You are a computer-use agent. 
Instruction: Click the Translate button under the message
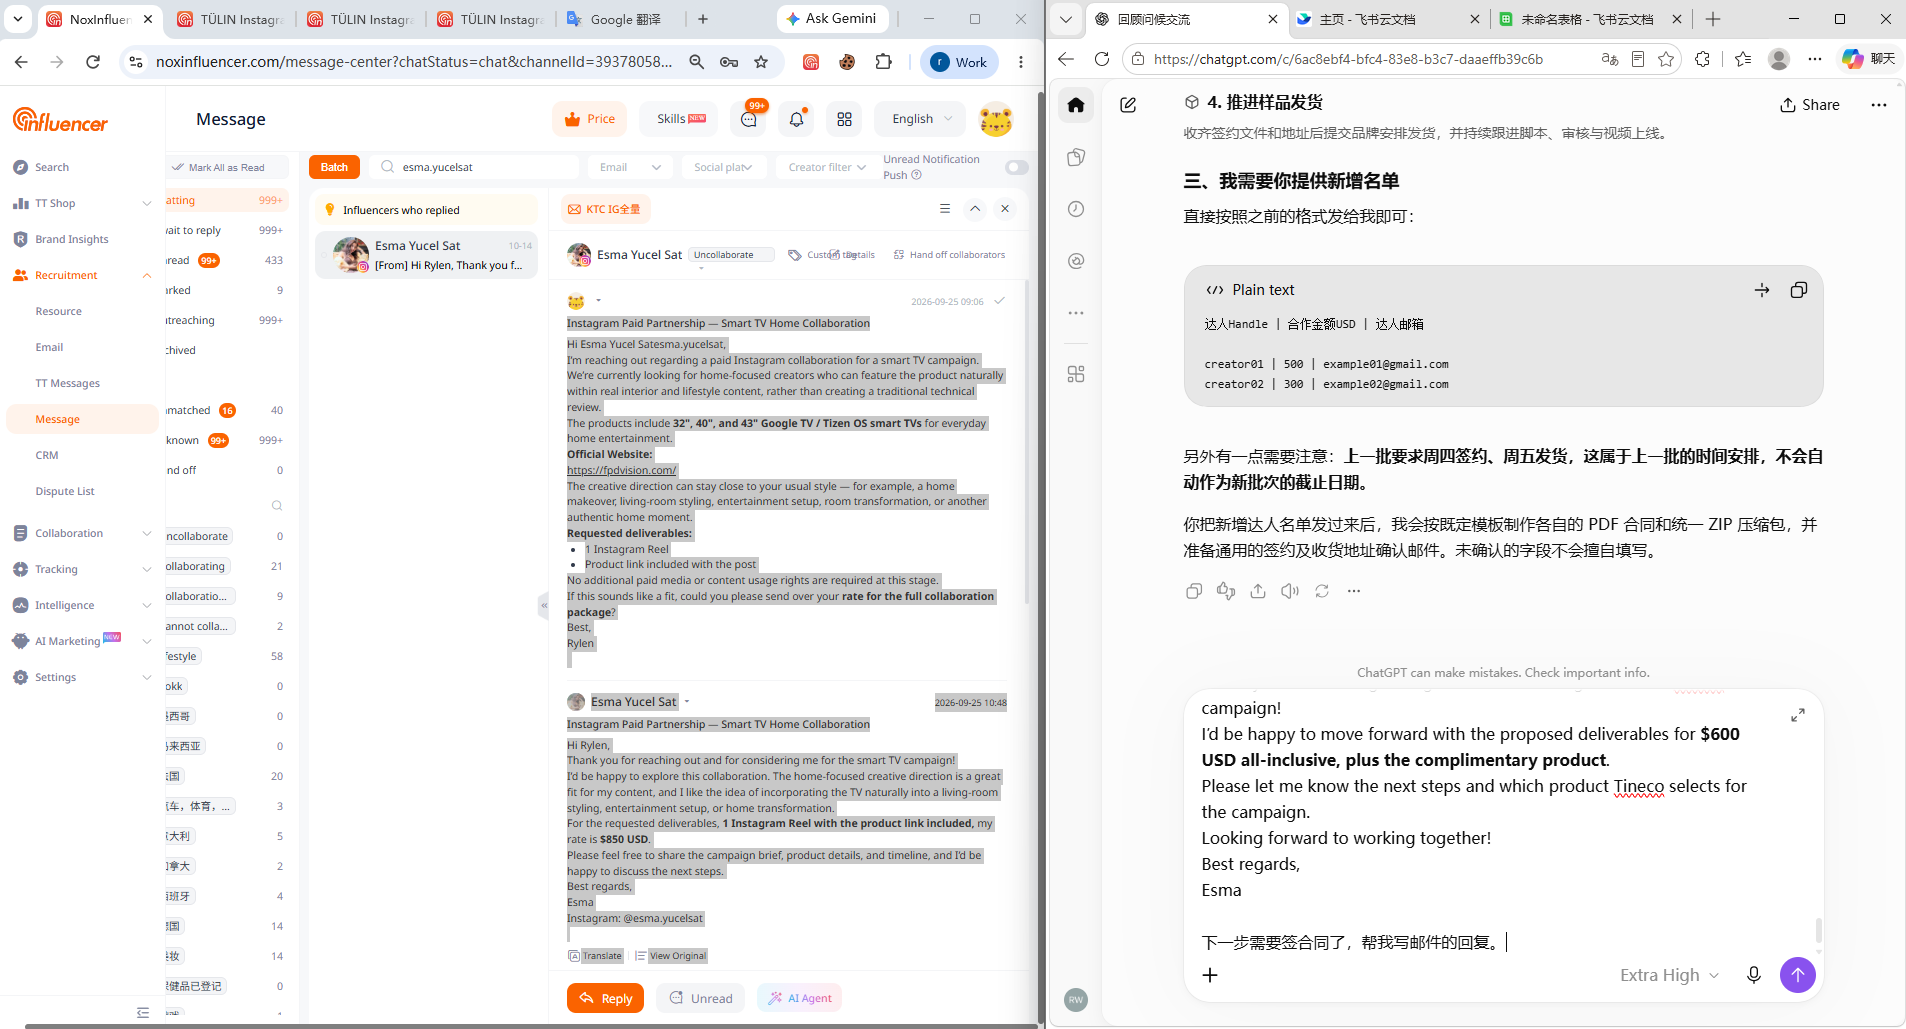pyautogui.click(x=596, y=956)
